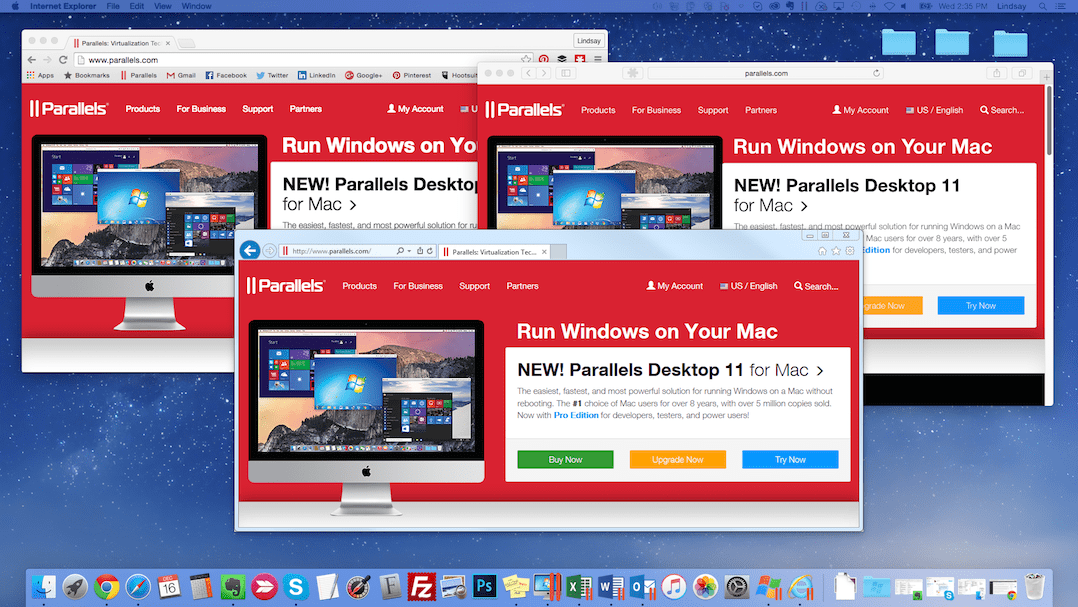Expand IE address bar search dropdown arrow
This screenshot has height=607, width=1078.
click(x=409, y=251)
